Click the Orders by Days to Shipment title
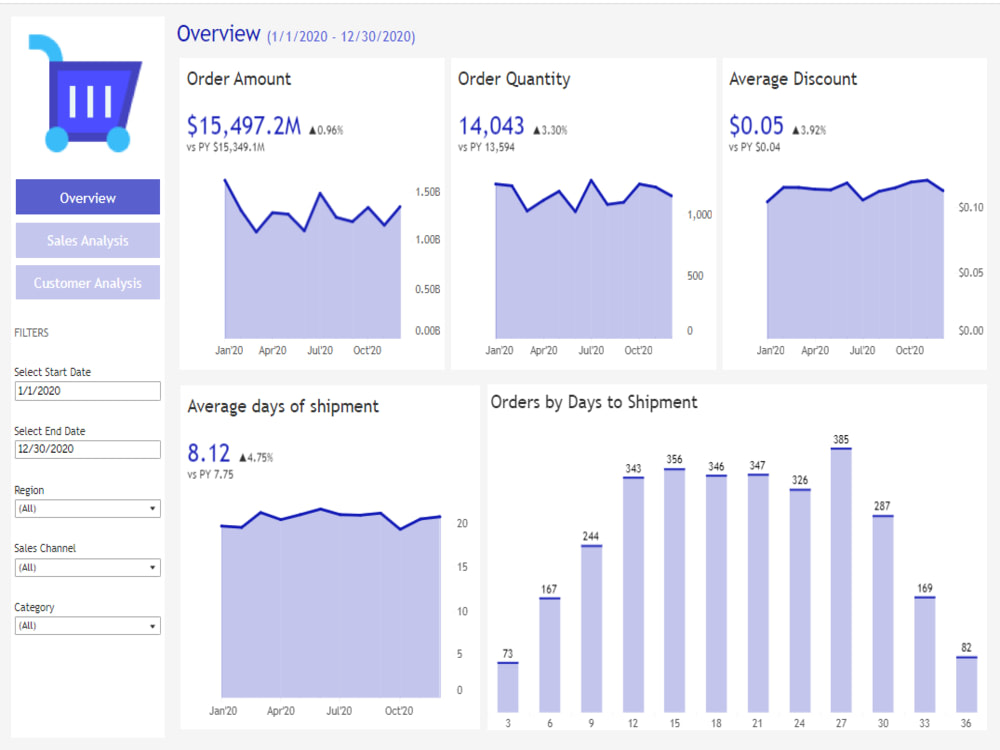The width and height of the screenshot is (1000, 750). [596, 401]
